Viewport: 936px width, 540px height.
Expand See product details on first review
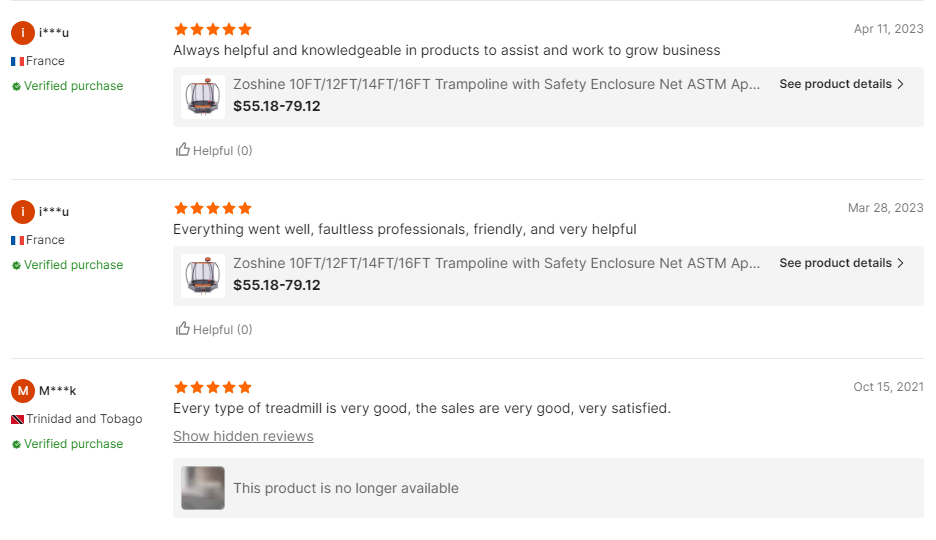point(835,84)
